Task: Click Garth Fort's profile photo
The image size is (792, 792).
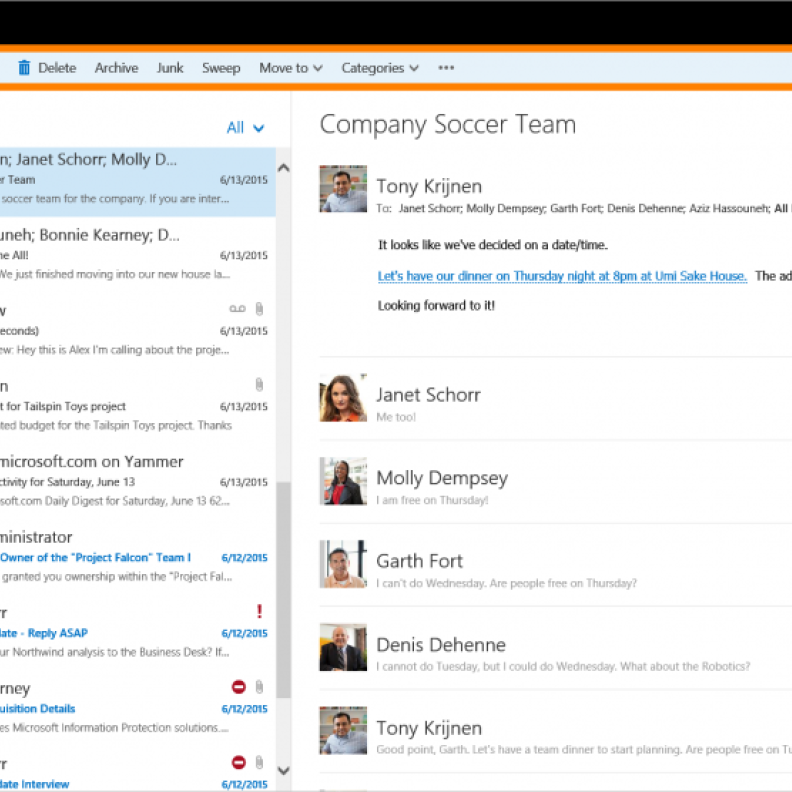Action: point(343,564)
